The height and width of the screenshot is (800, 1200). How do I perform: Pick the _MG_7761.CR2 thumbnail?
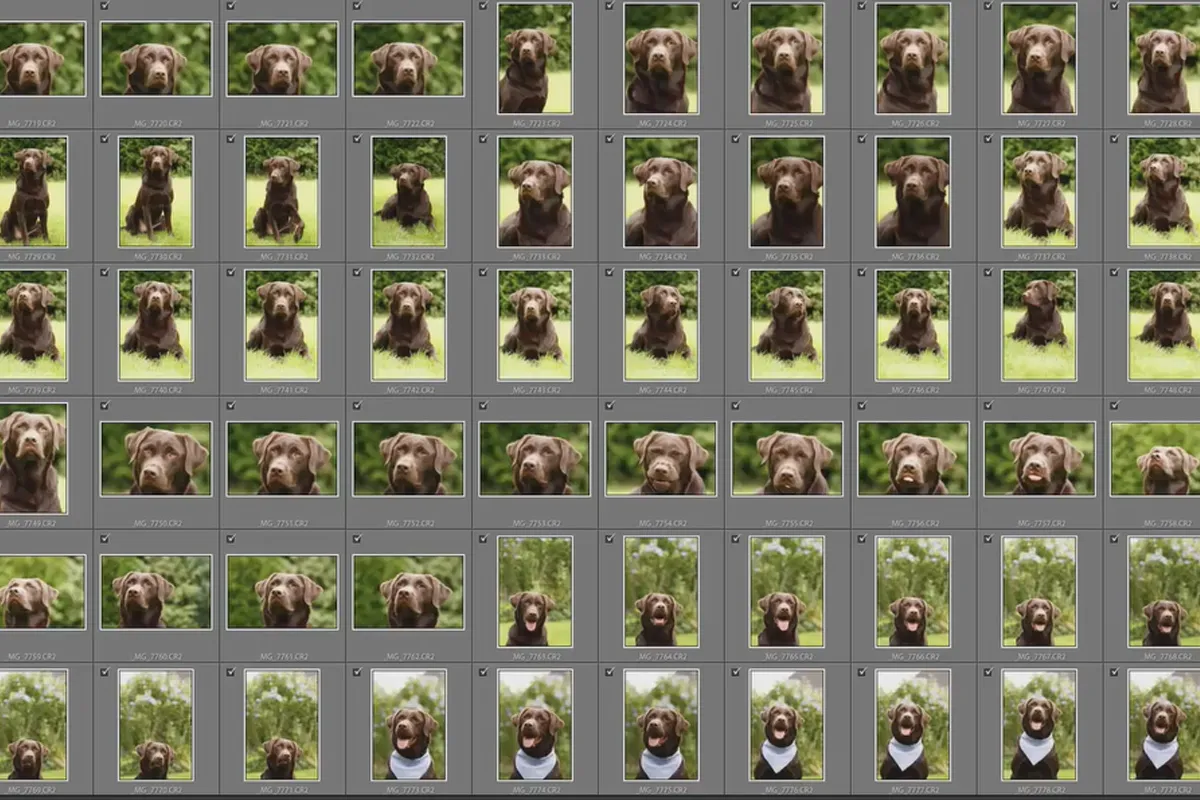282,592
